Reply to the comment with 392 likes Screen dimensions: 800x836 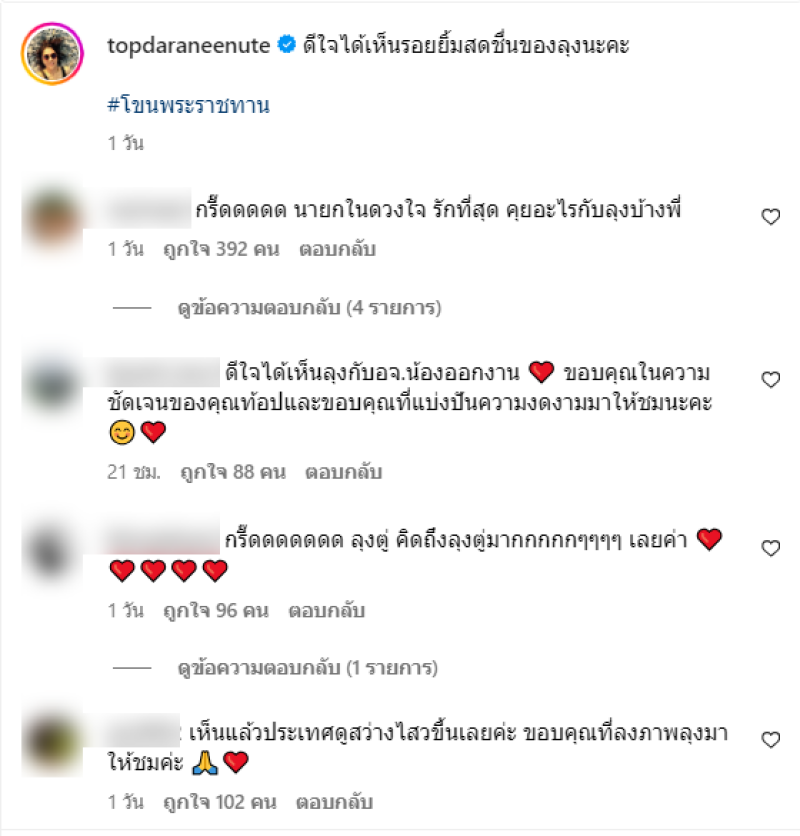click(337, 249)
